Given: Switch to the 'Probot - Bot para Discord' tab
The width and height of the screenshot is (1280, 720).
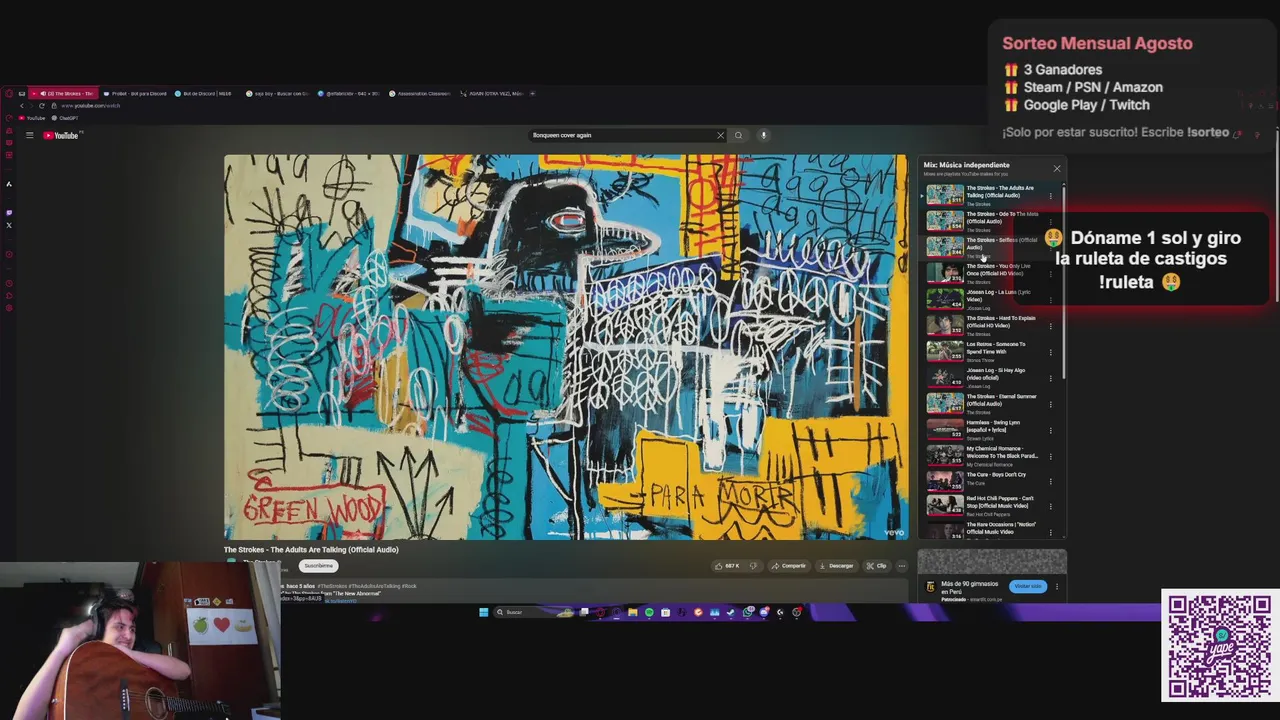Looking at the screenshot, I should point(135,93).
